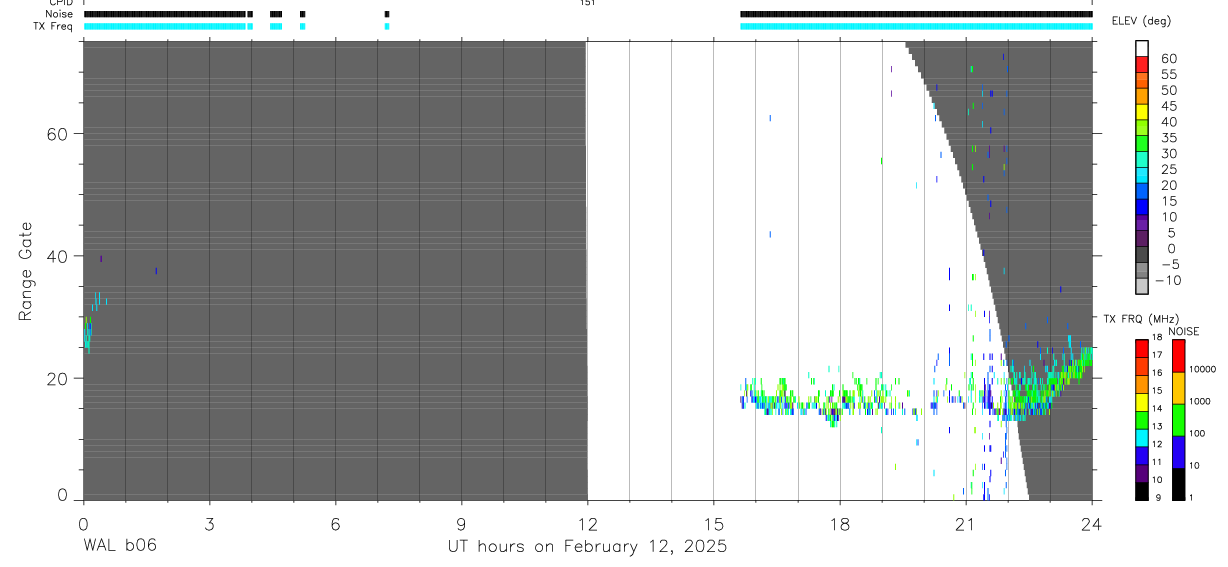Click the 'NOISE' legend title
The height and width of the screenshot is (567, 1228).
point(1184,331)
